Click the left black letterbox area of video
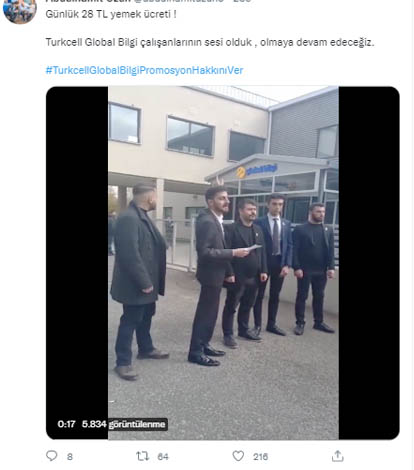The width and height of the screenshot is (414, 470). tap(77, 253)
